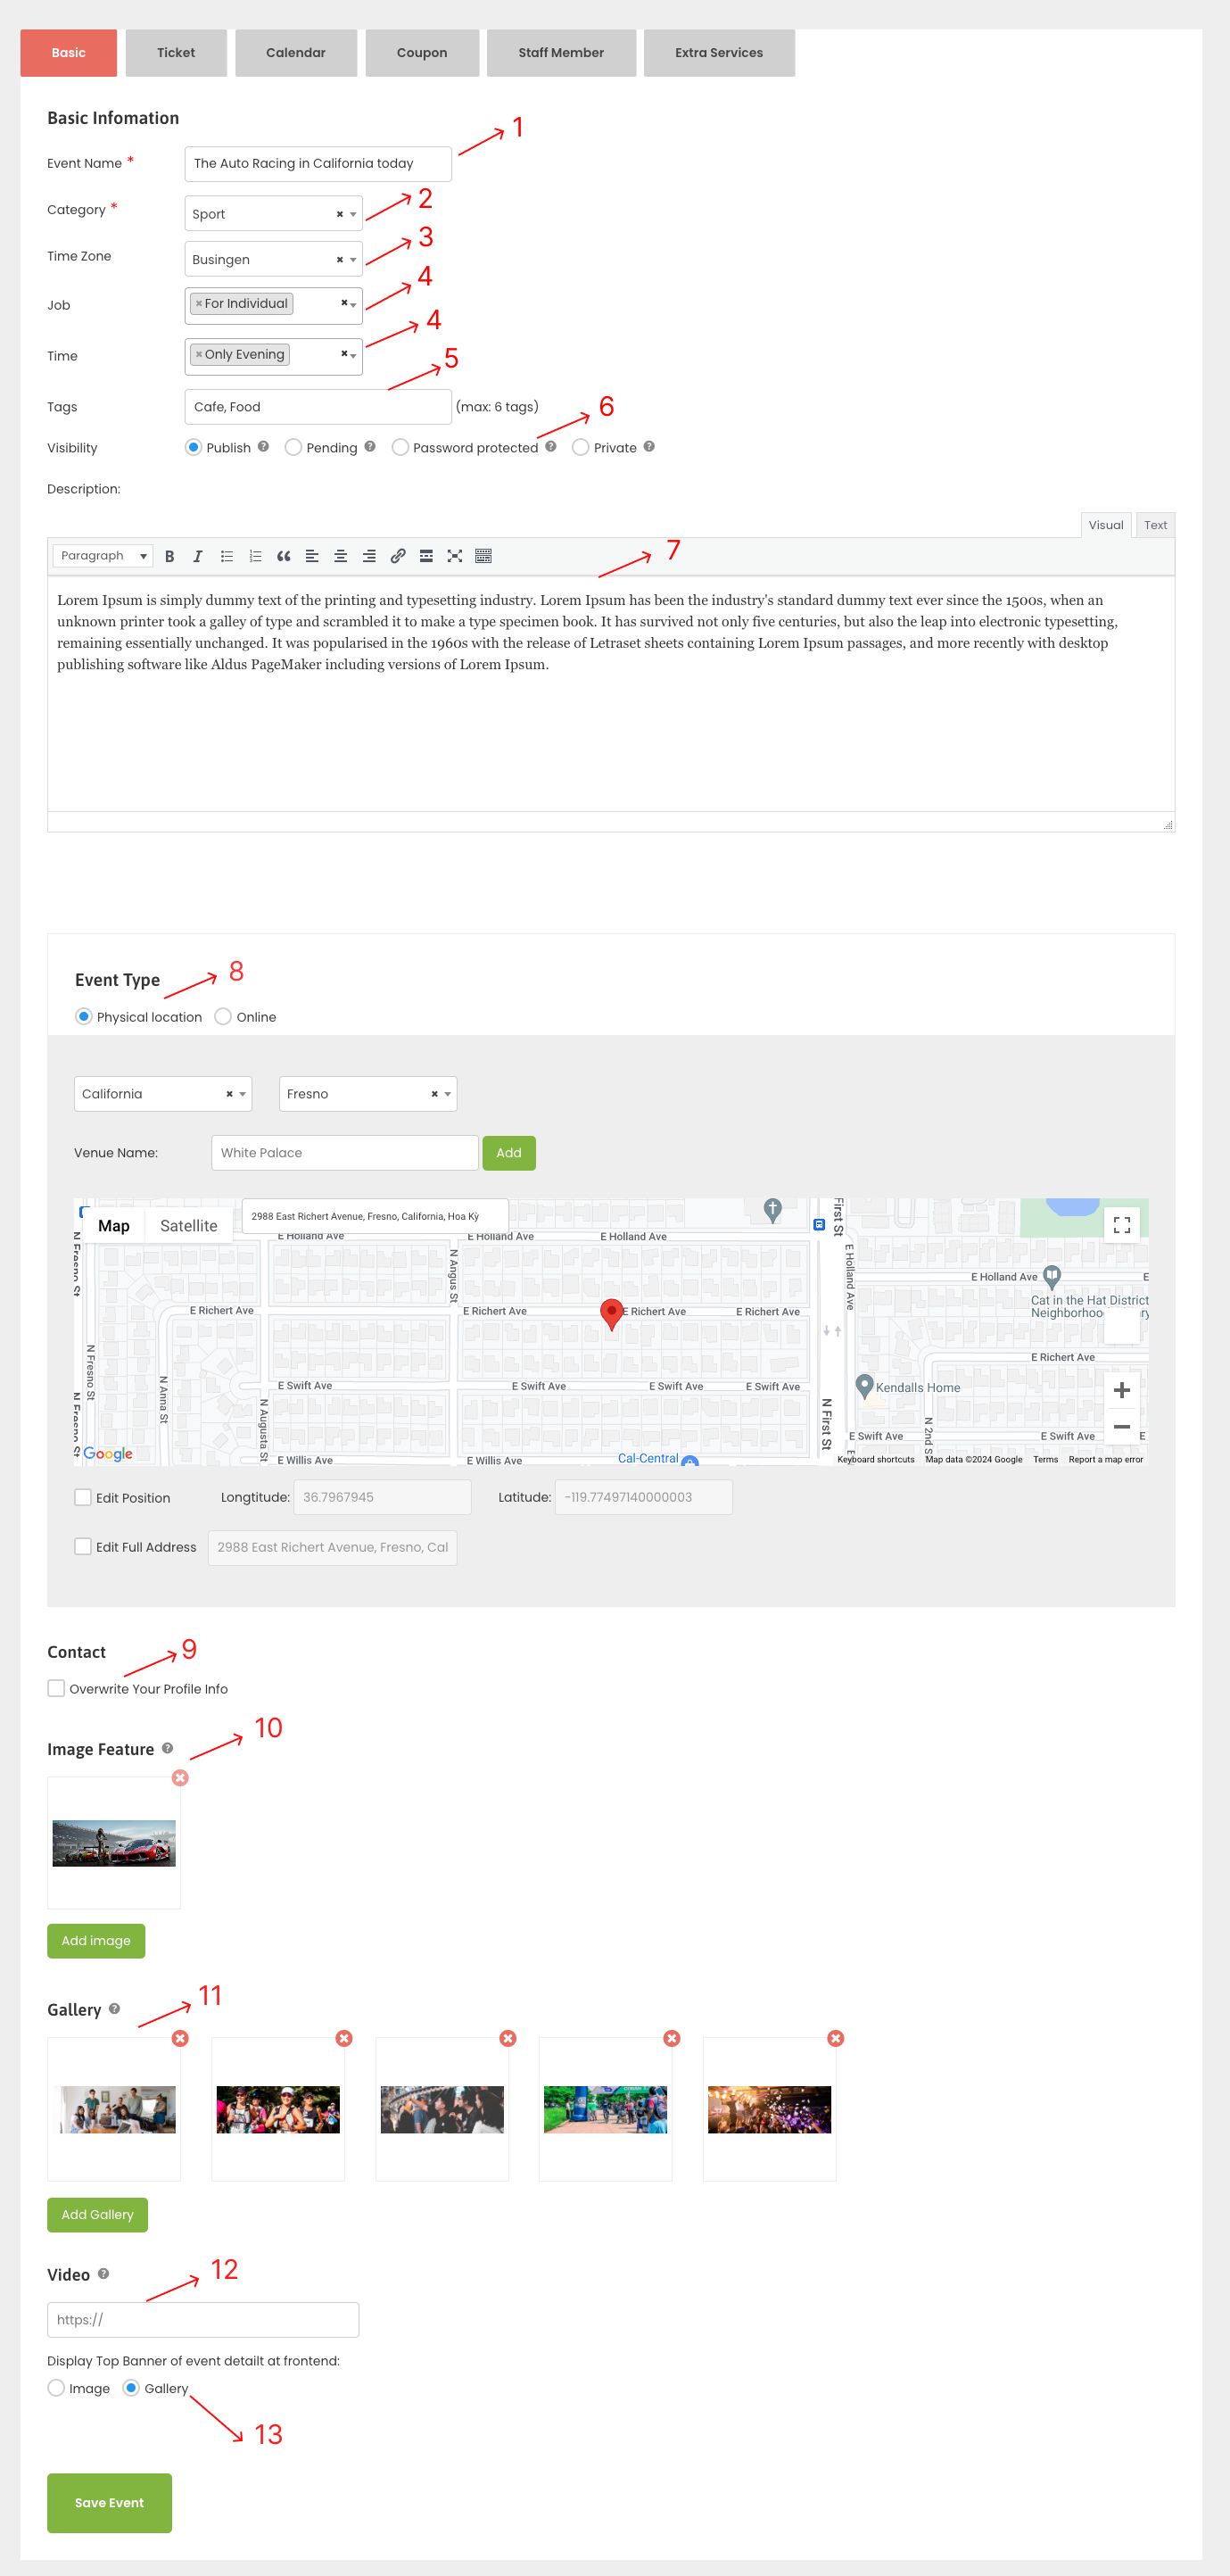Click the Add Gallery button
Screen dimensions: 1230x2576
(97, 2214)
